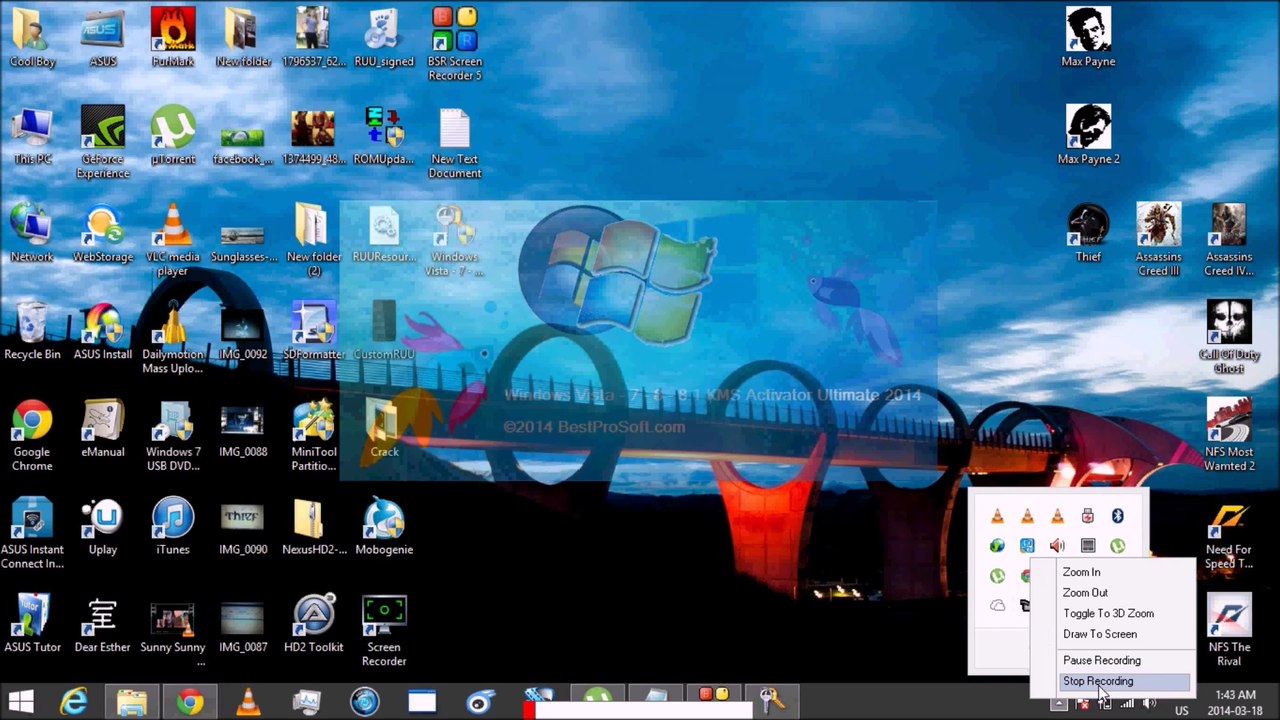The width and height of the screenshot is (1280, 720).
Task: Select the IMG_0087 image thumbnail
Action: [243, 623]
